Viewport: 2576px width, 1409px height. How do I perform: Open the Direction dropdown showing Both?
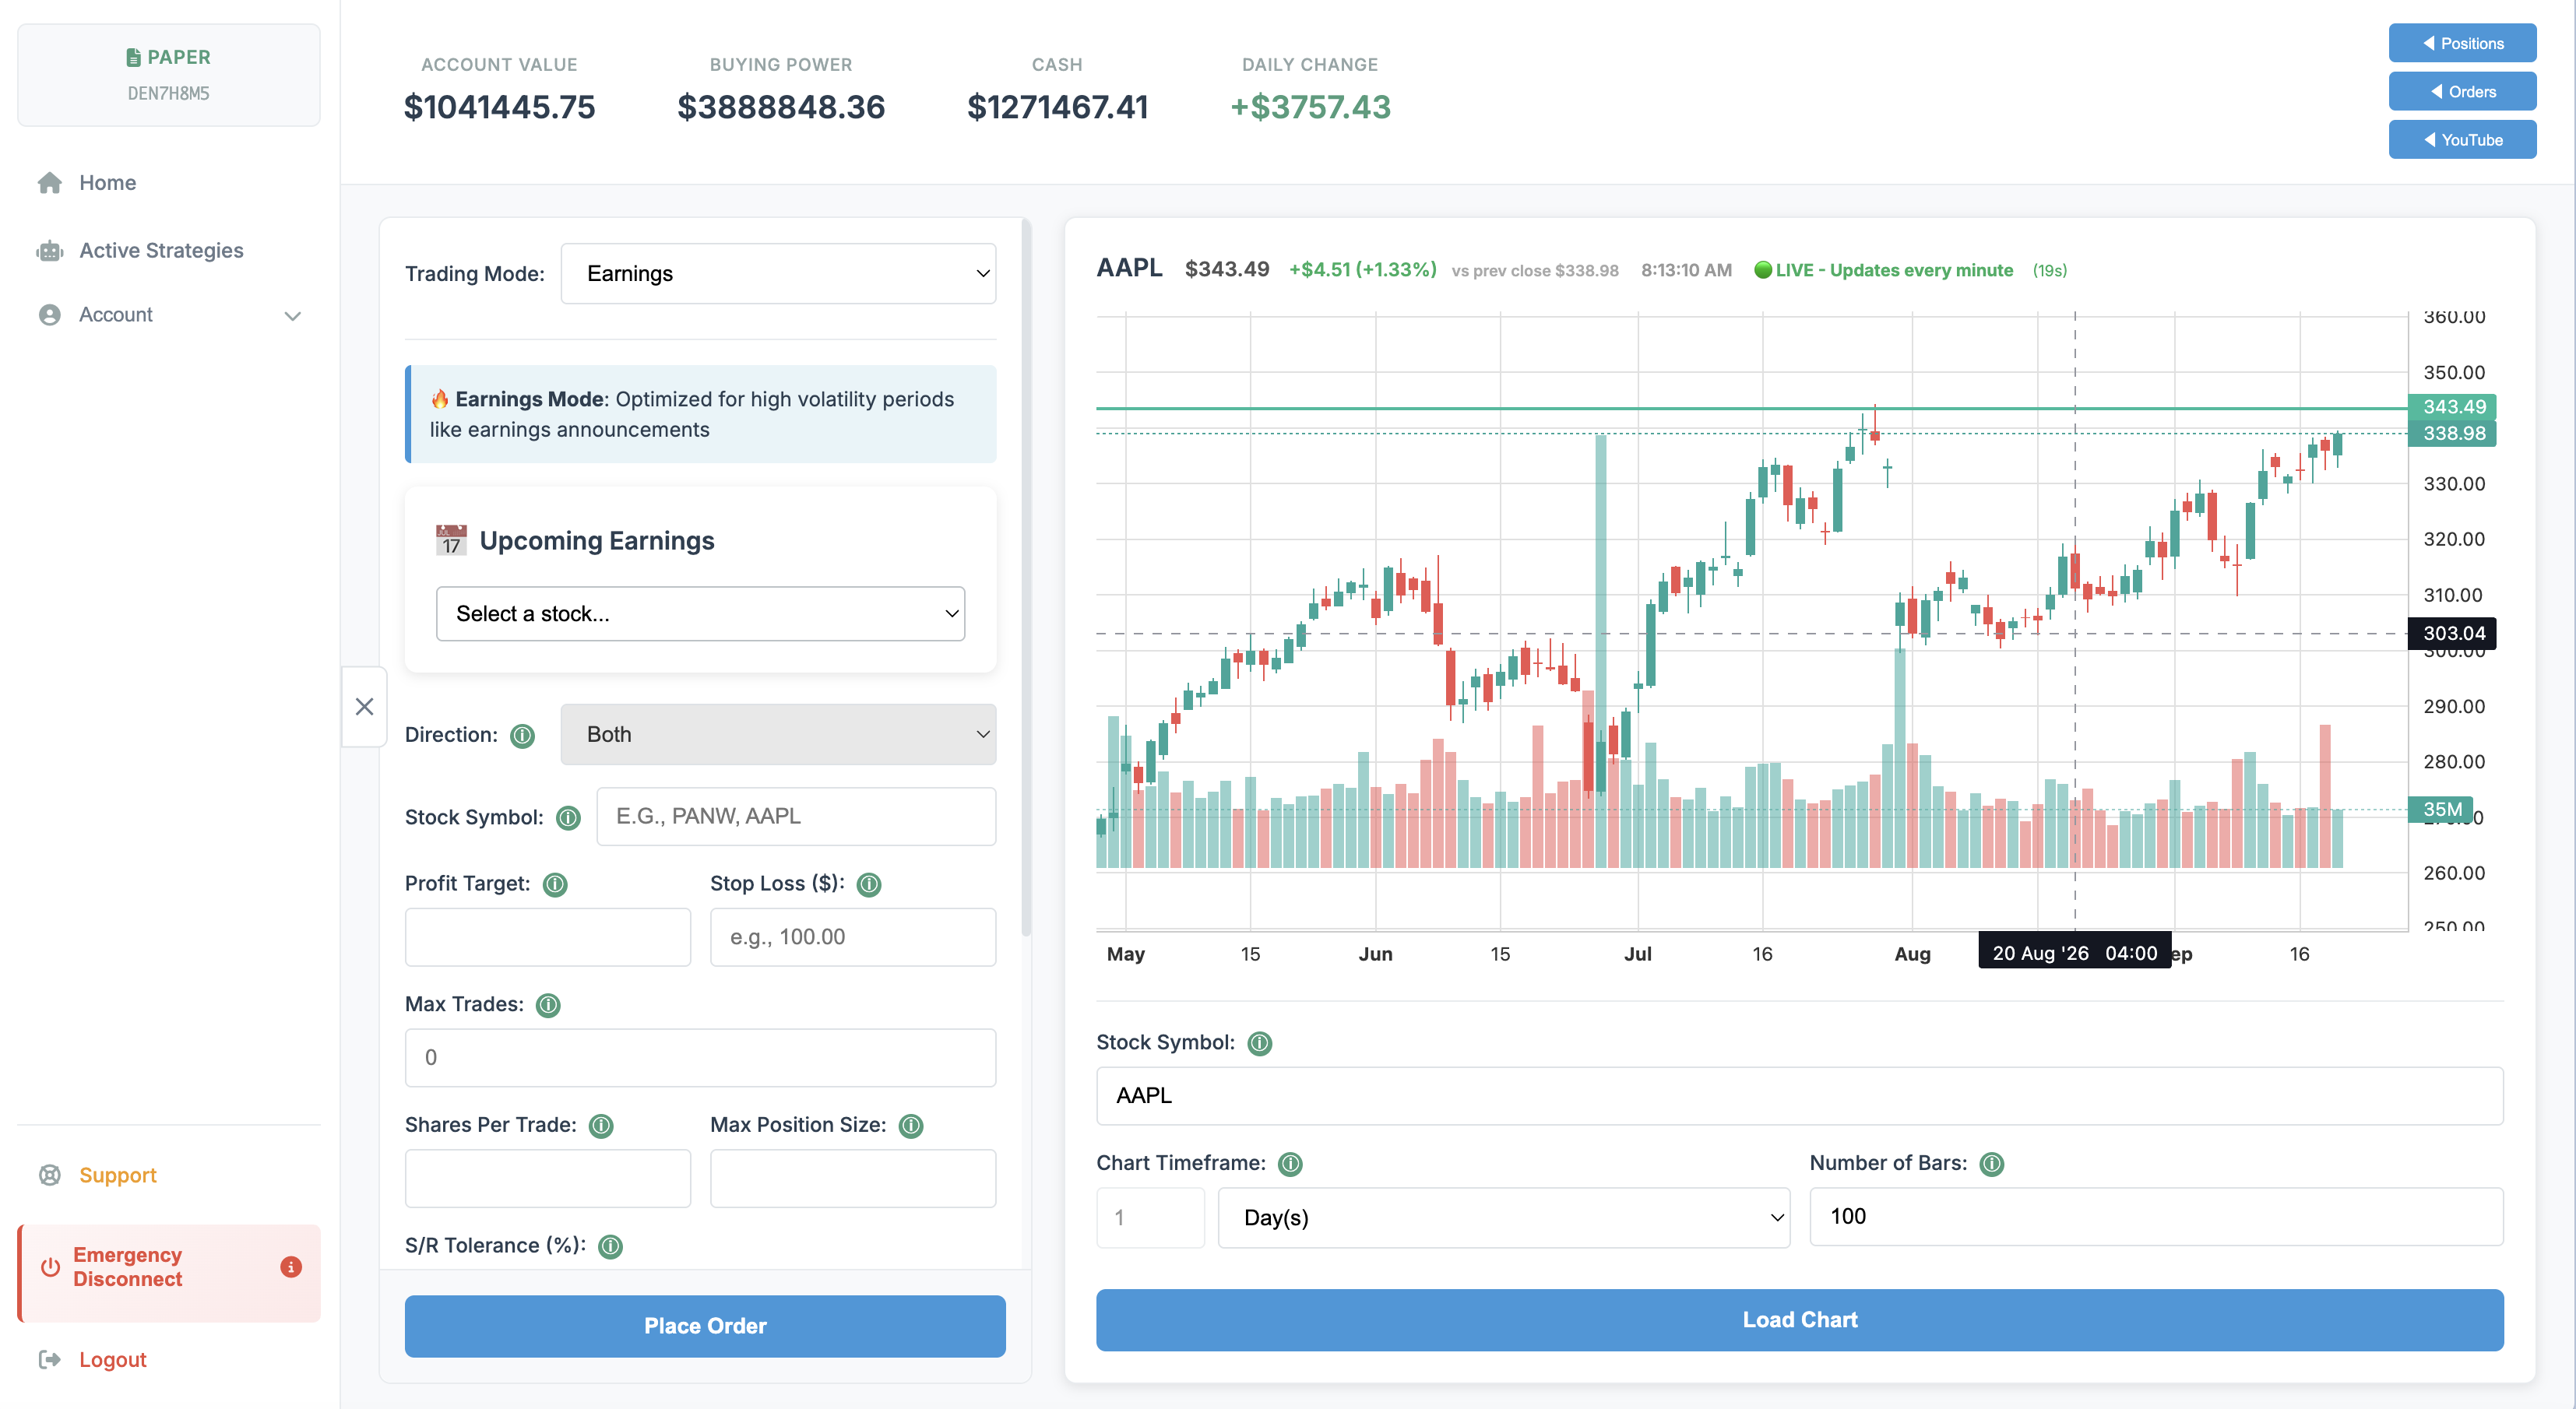coord(778,735)
